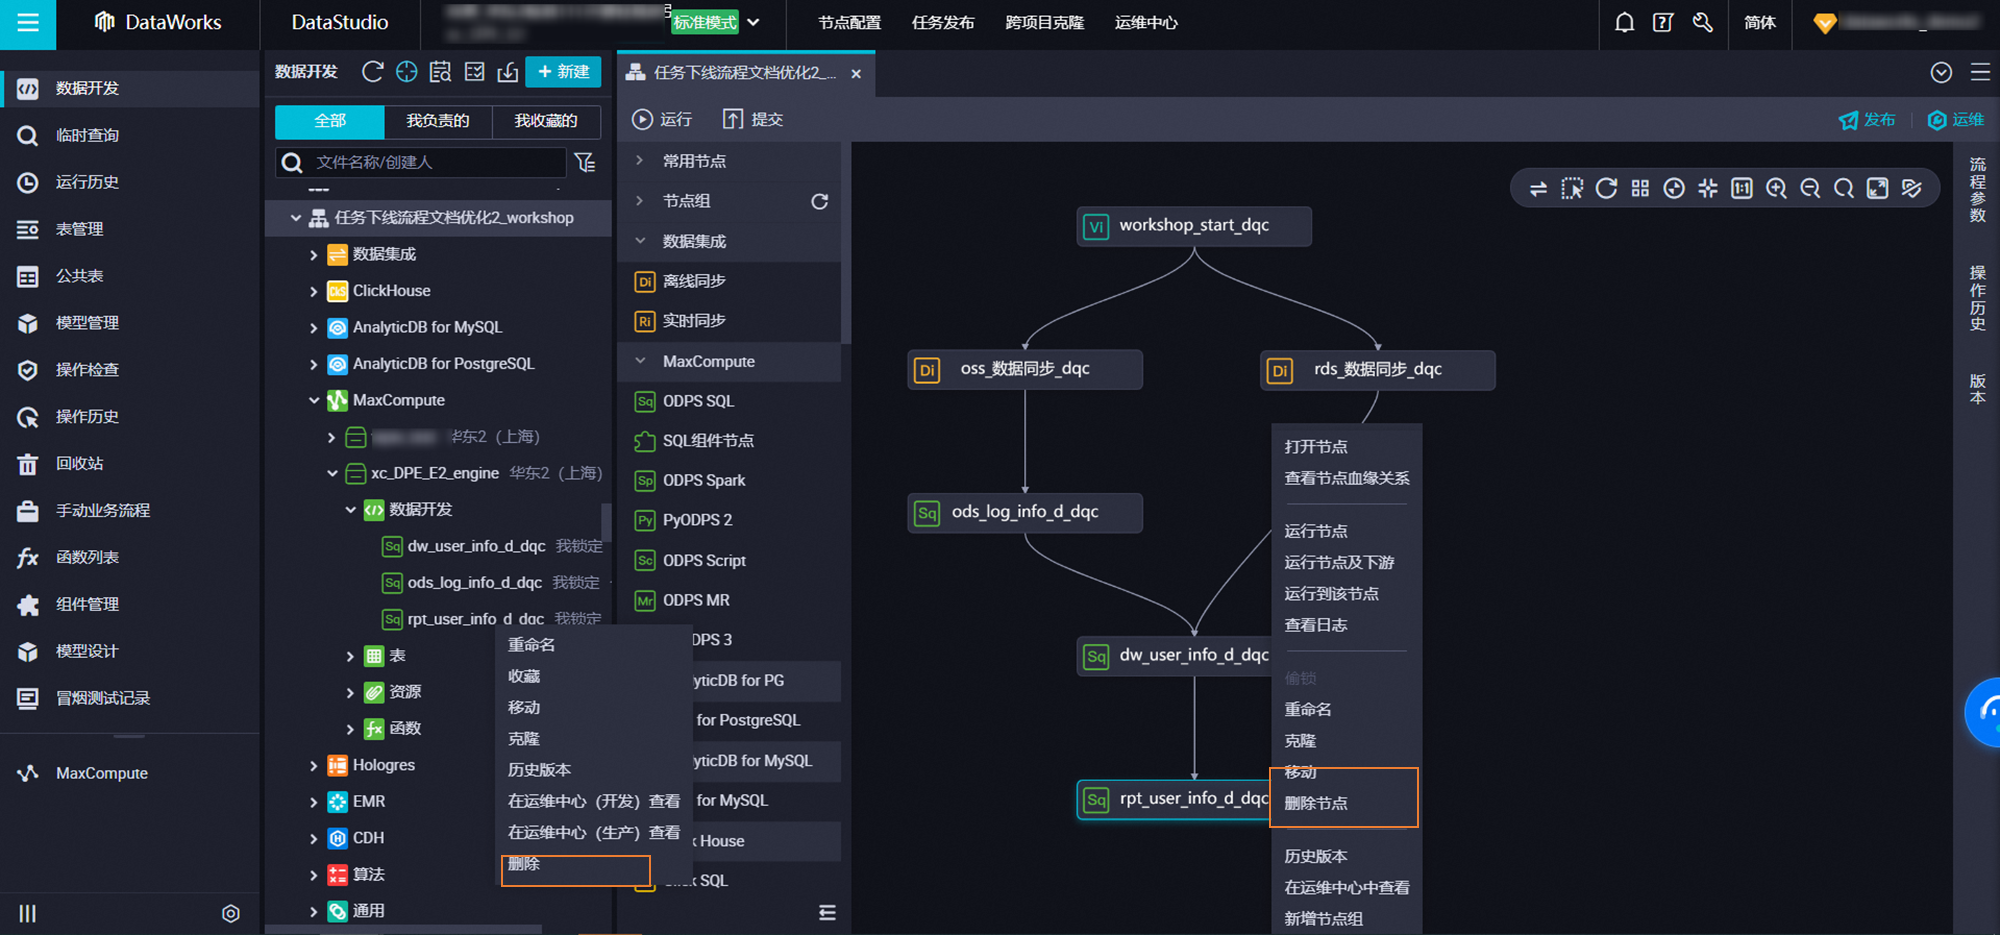
Task: Click the collapse-to-center icon on canvas toolbar
Action: pos(1708,188)
